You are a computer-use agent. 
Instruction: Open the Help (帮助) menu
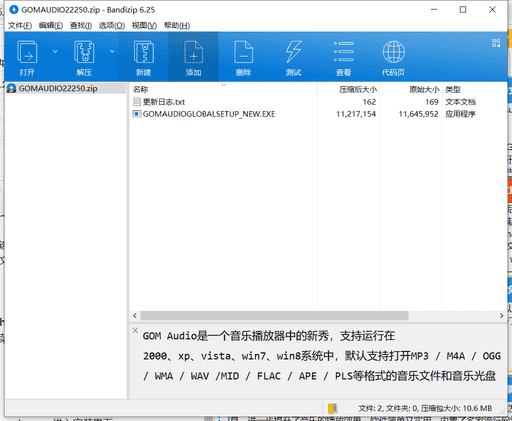click(x=177, y=25)
